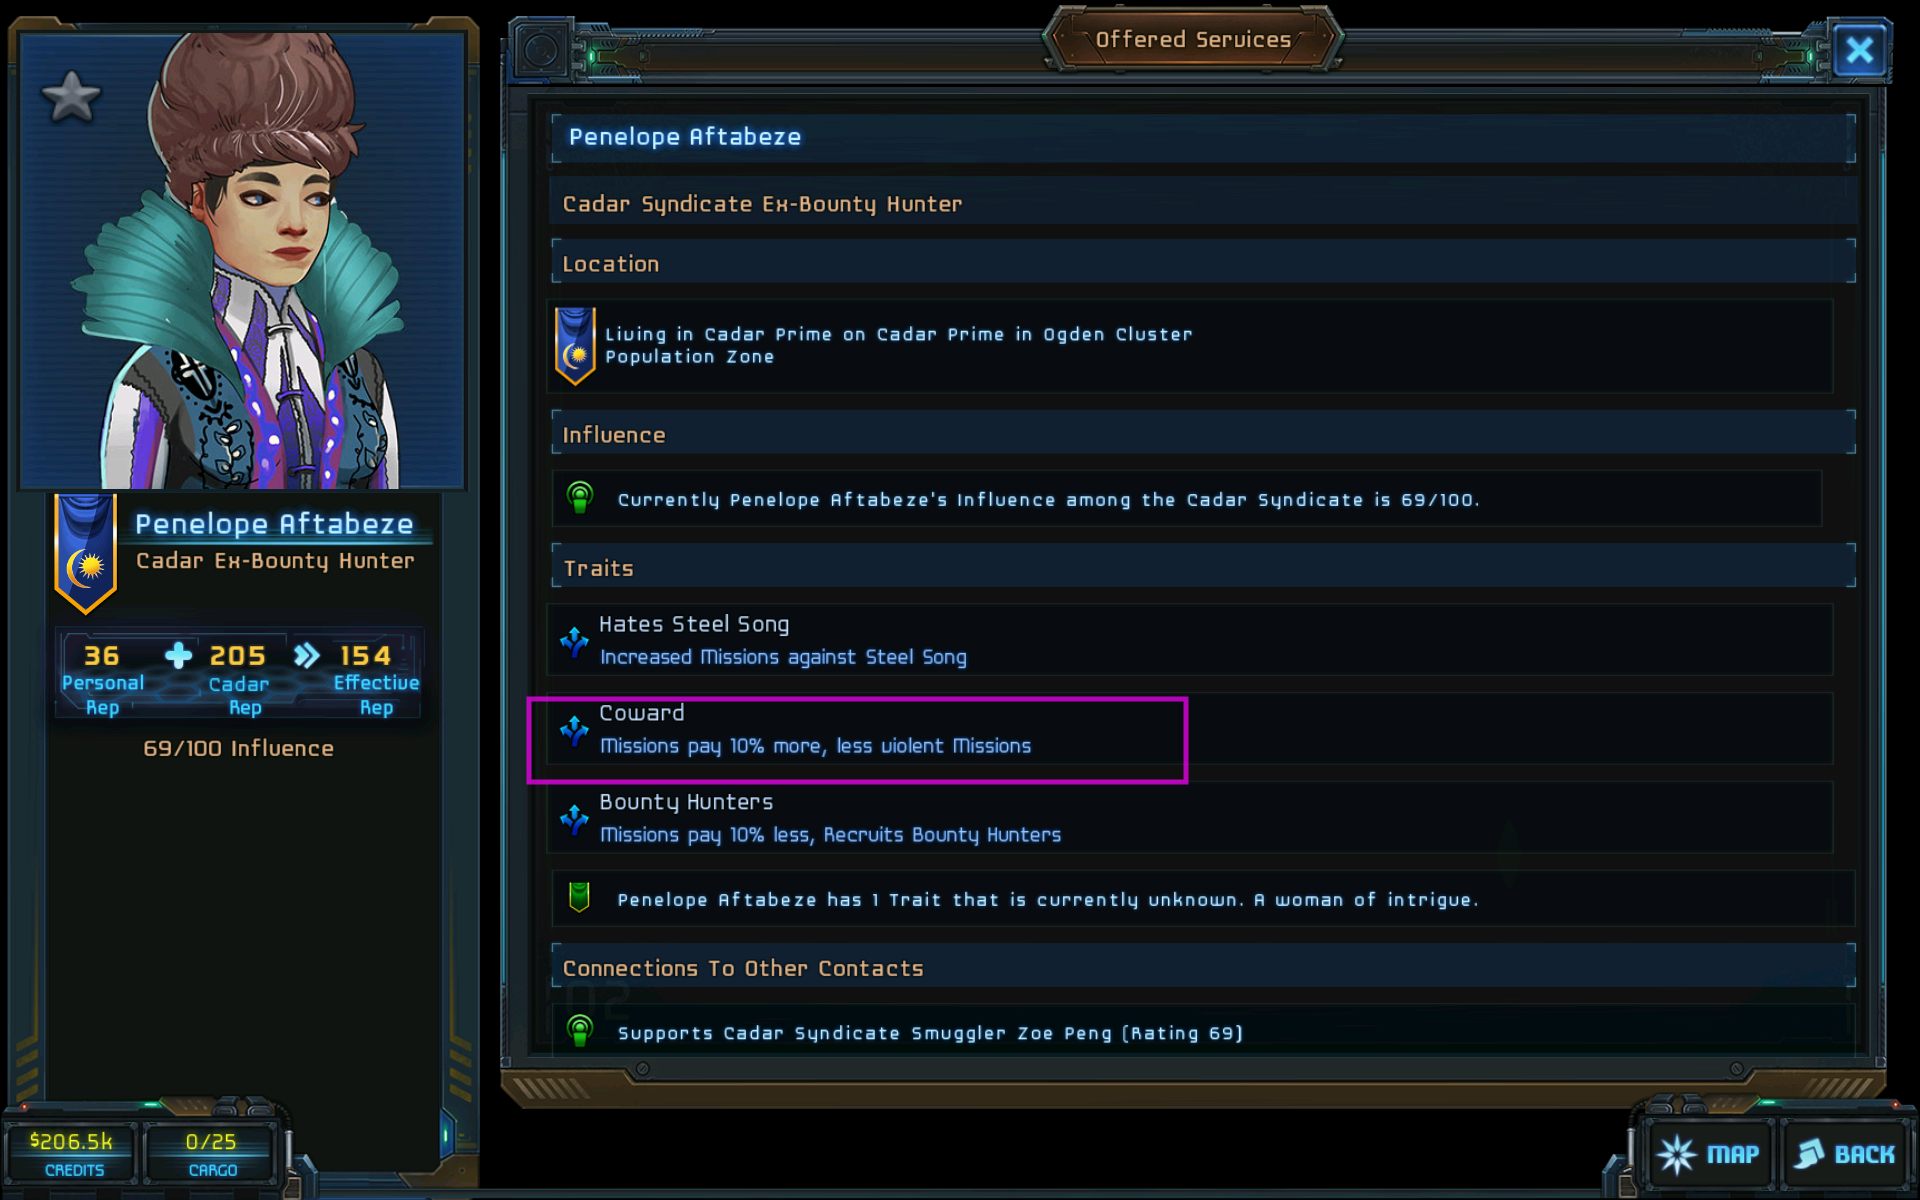Click the green Influence beacon icon
Viewport: 1920px width, 1200px height.
580,497
